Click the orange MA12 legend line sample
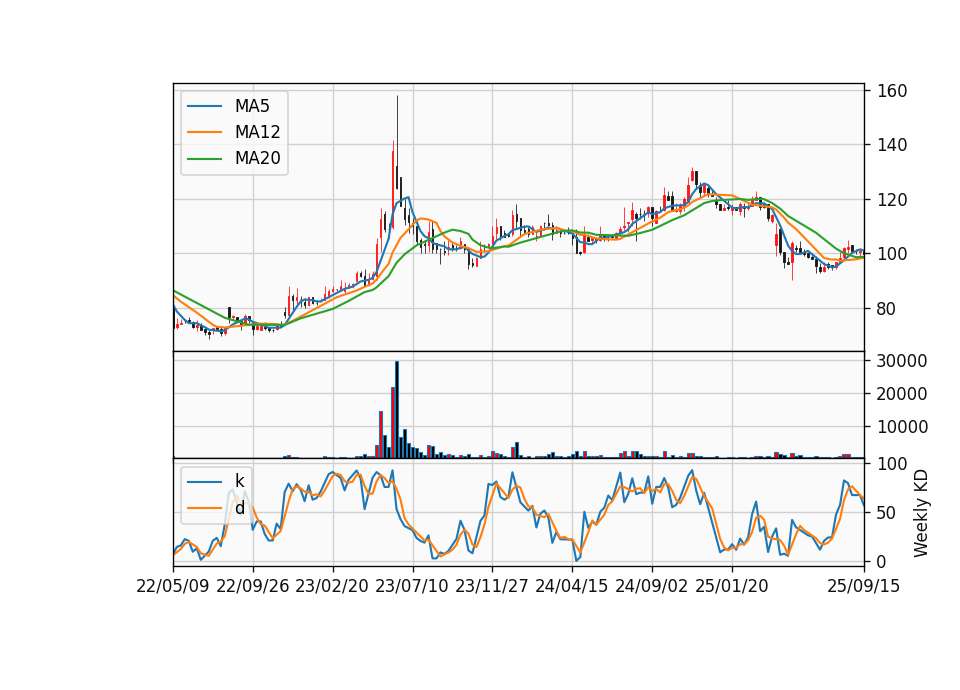 point(204,132)
